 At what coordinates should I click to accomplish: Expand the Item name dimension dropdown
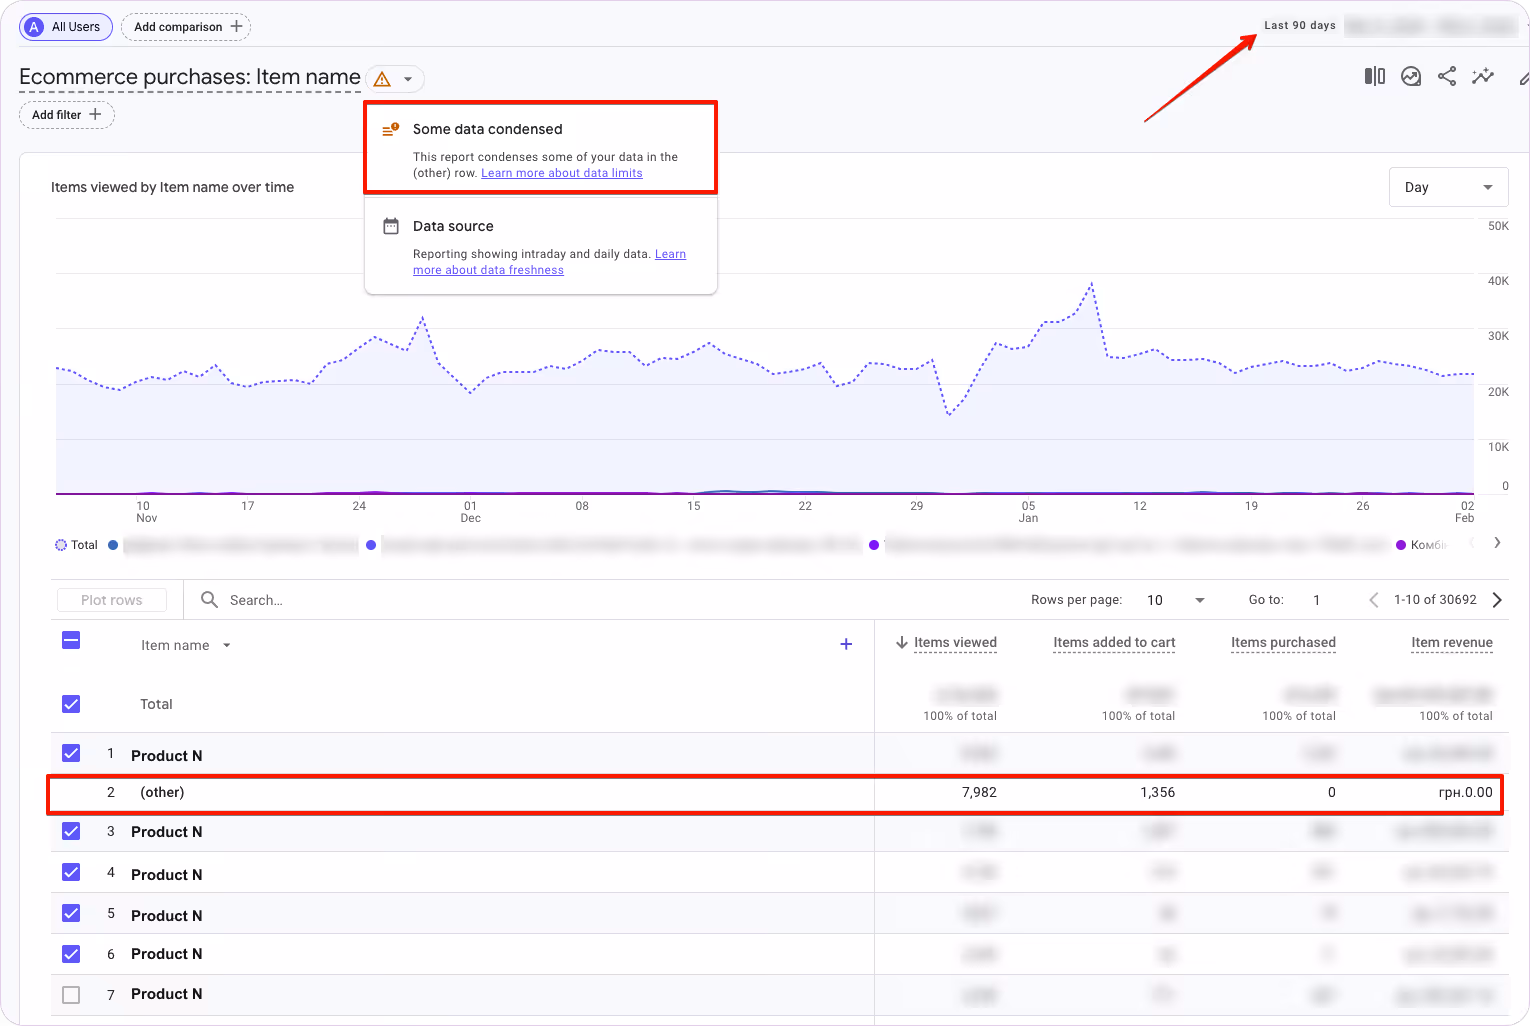[227, 645]
